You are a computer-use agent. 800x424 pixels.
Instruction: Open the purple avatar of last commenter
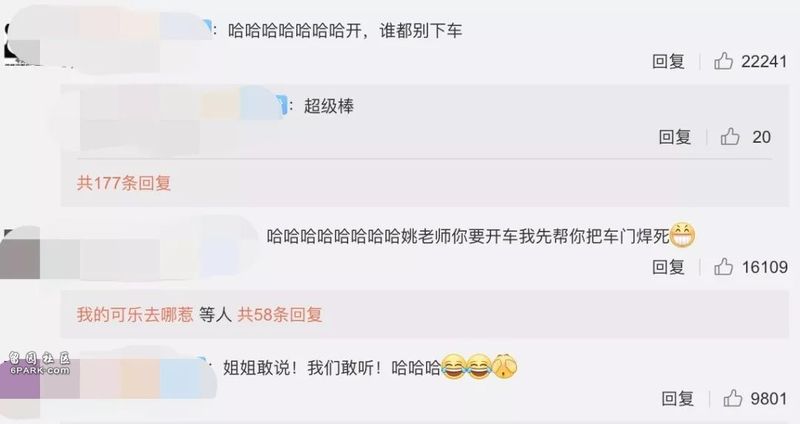(x=20, y=379)
